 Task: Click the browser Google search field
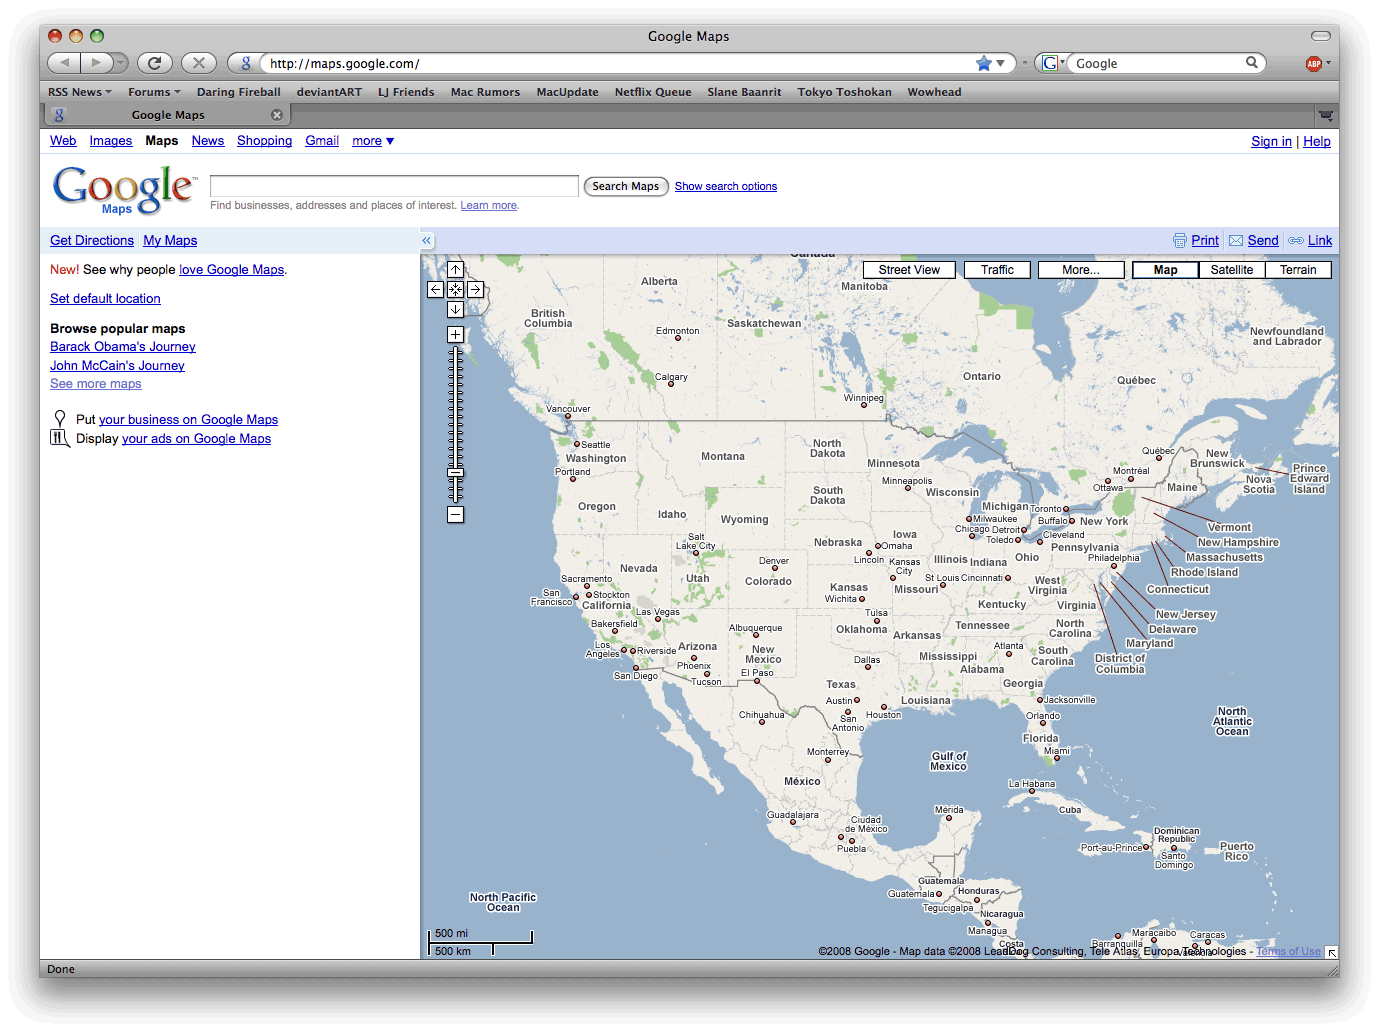click(x=1157, y=63)
